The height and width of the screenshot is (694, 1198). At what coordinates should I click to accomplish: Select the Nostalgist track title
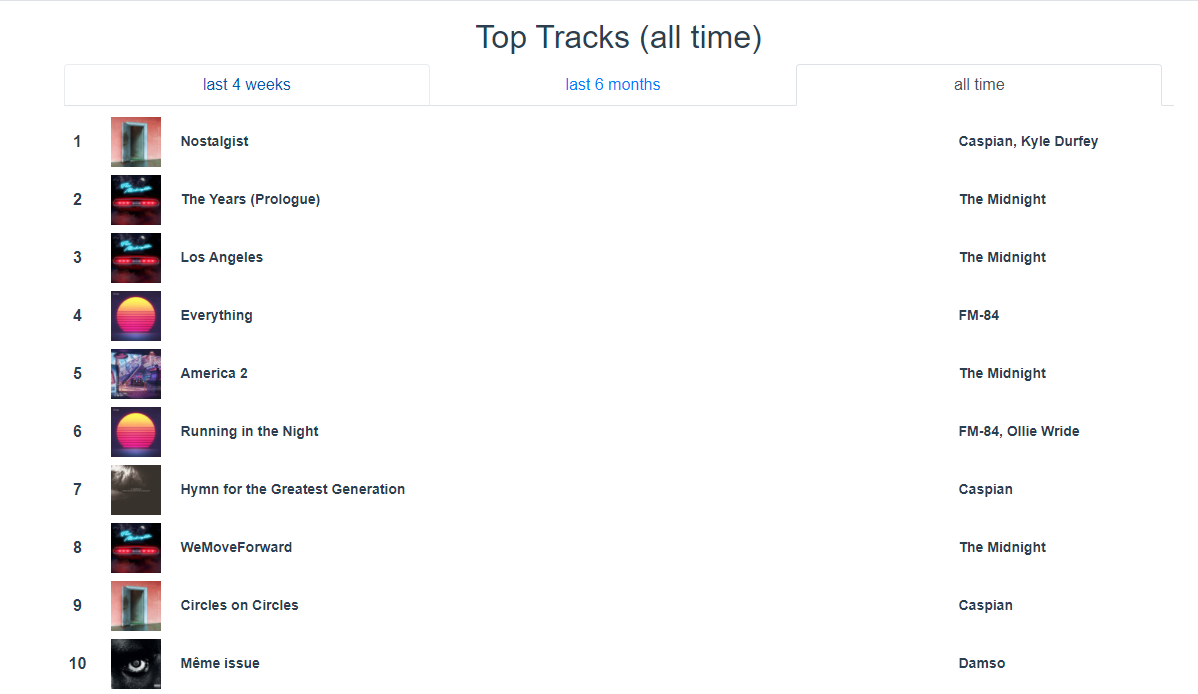click(x=215, y=141)
